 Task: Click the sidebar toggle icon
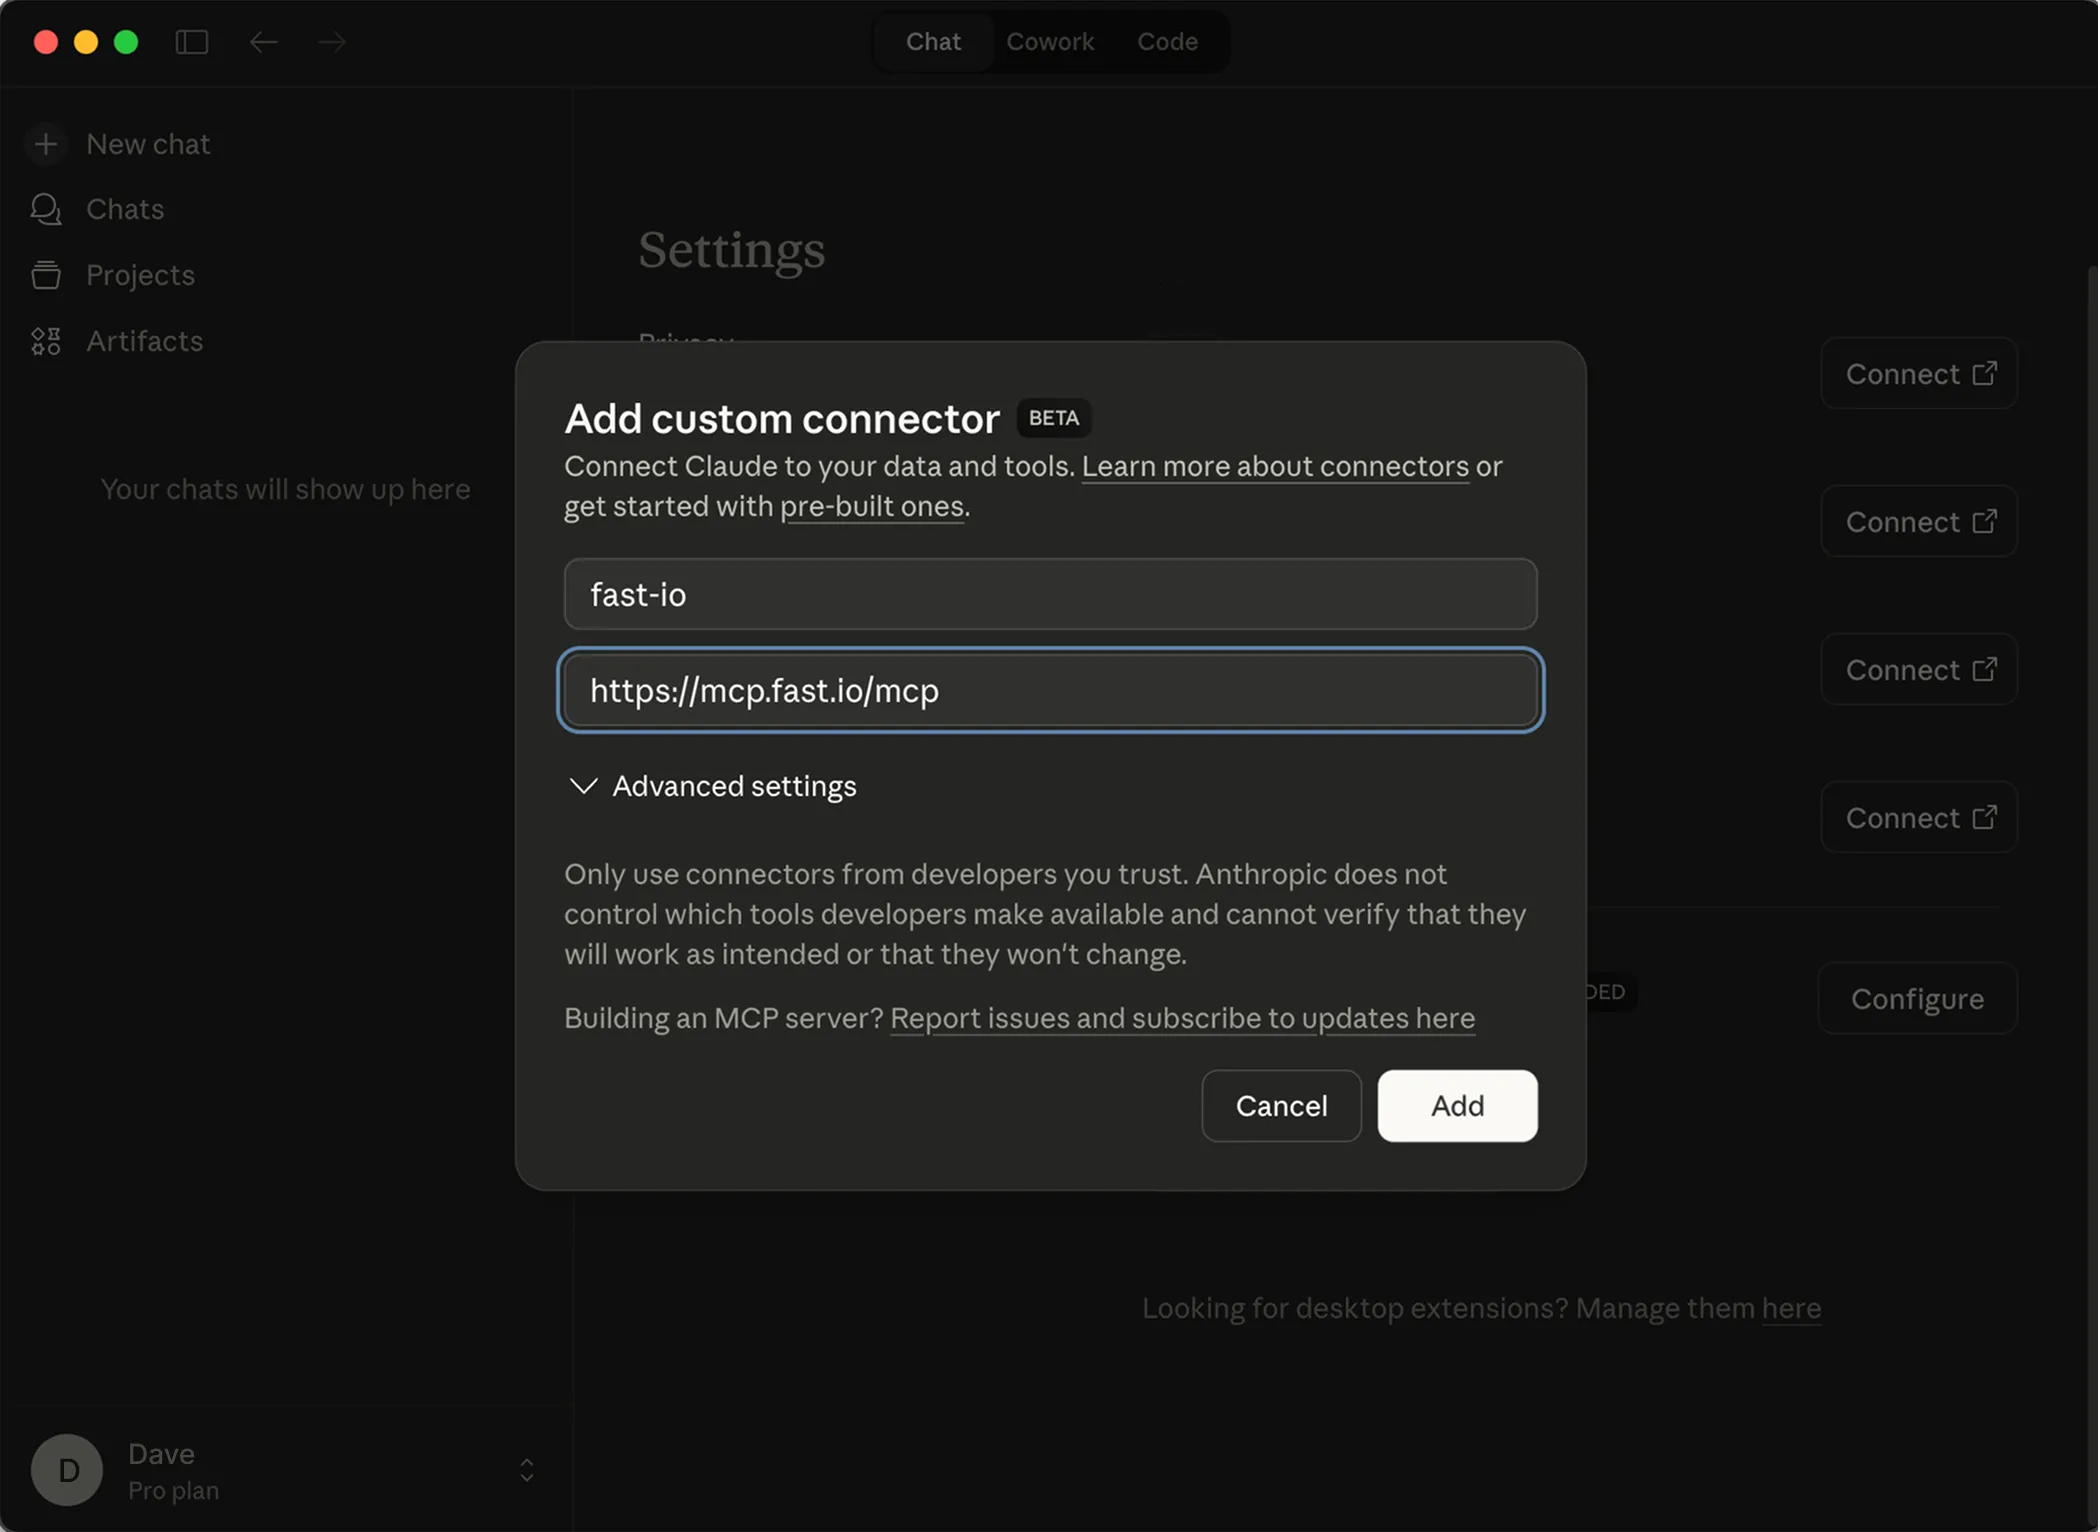[192, 42]
